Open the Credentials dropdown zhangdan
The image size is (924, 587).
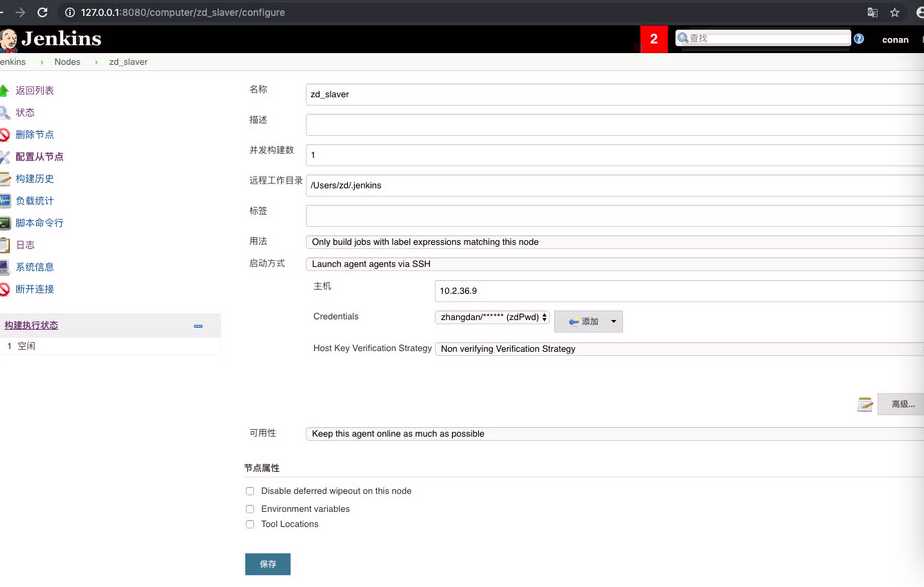(492, 318)
